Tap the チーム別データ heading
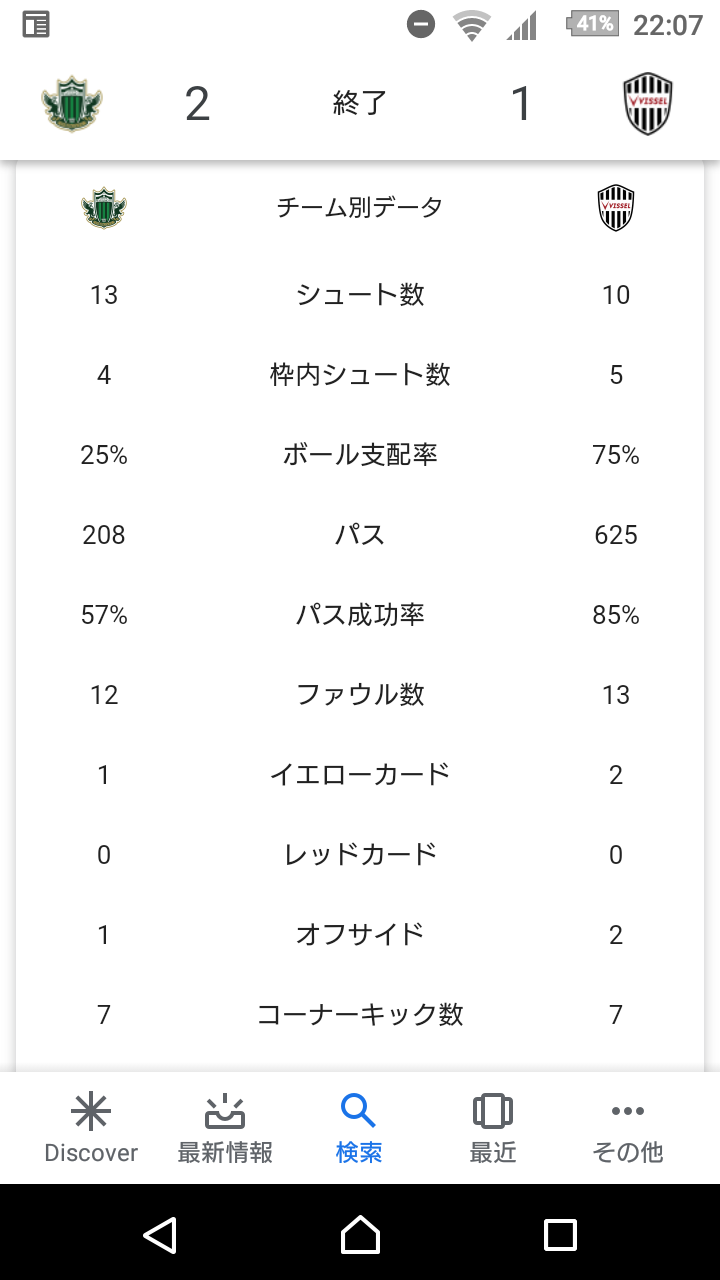Image resolution: width=720 pixels, height=1280 pixels. pos(360,208)
